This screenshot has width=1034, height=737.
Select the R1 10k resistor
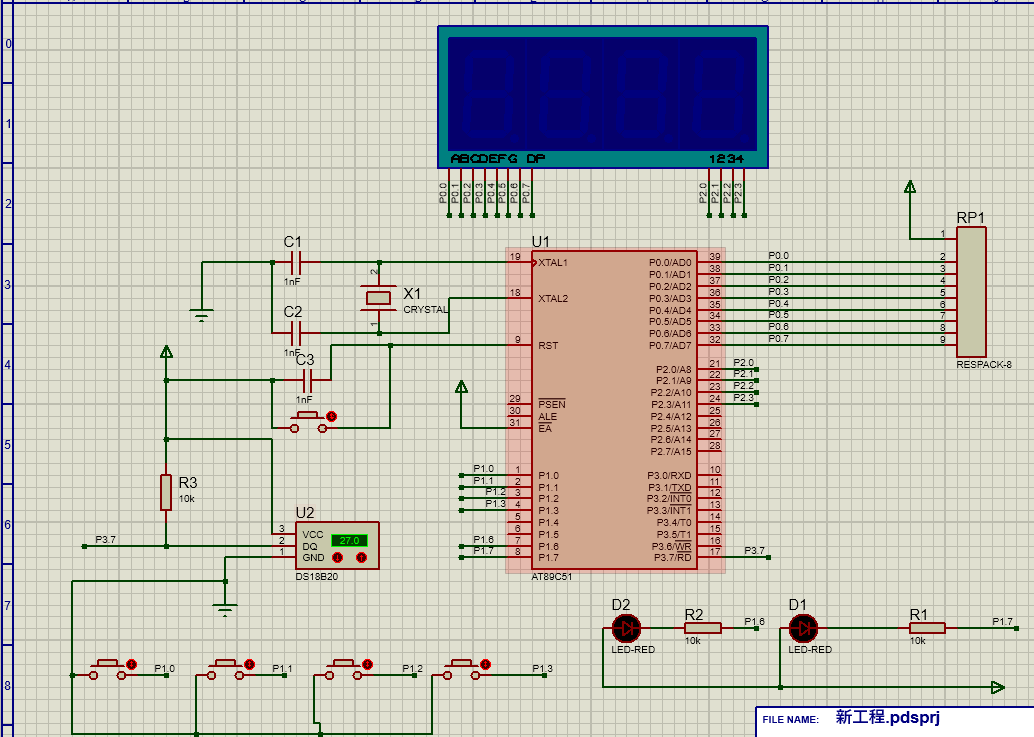(927, 629)
